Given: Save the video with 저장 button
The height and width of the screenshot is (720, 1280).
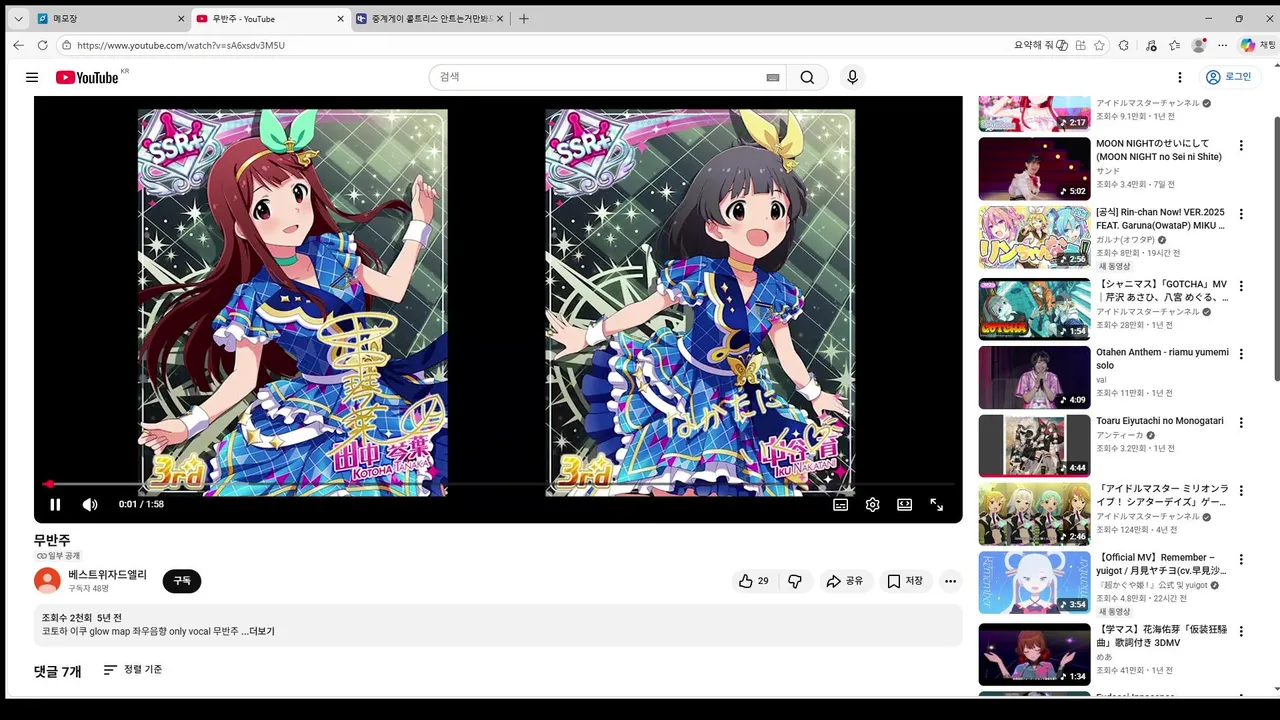Looking at the screenshot, I should pos(906,581).
